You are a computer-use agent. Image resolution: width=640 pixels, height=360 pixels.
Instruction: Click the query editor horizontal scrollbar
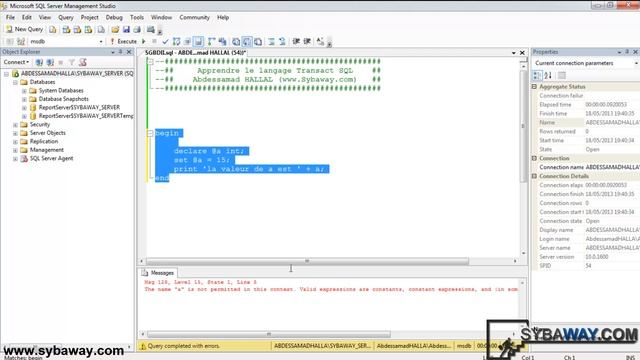[x=307, y=261]
